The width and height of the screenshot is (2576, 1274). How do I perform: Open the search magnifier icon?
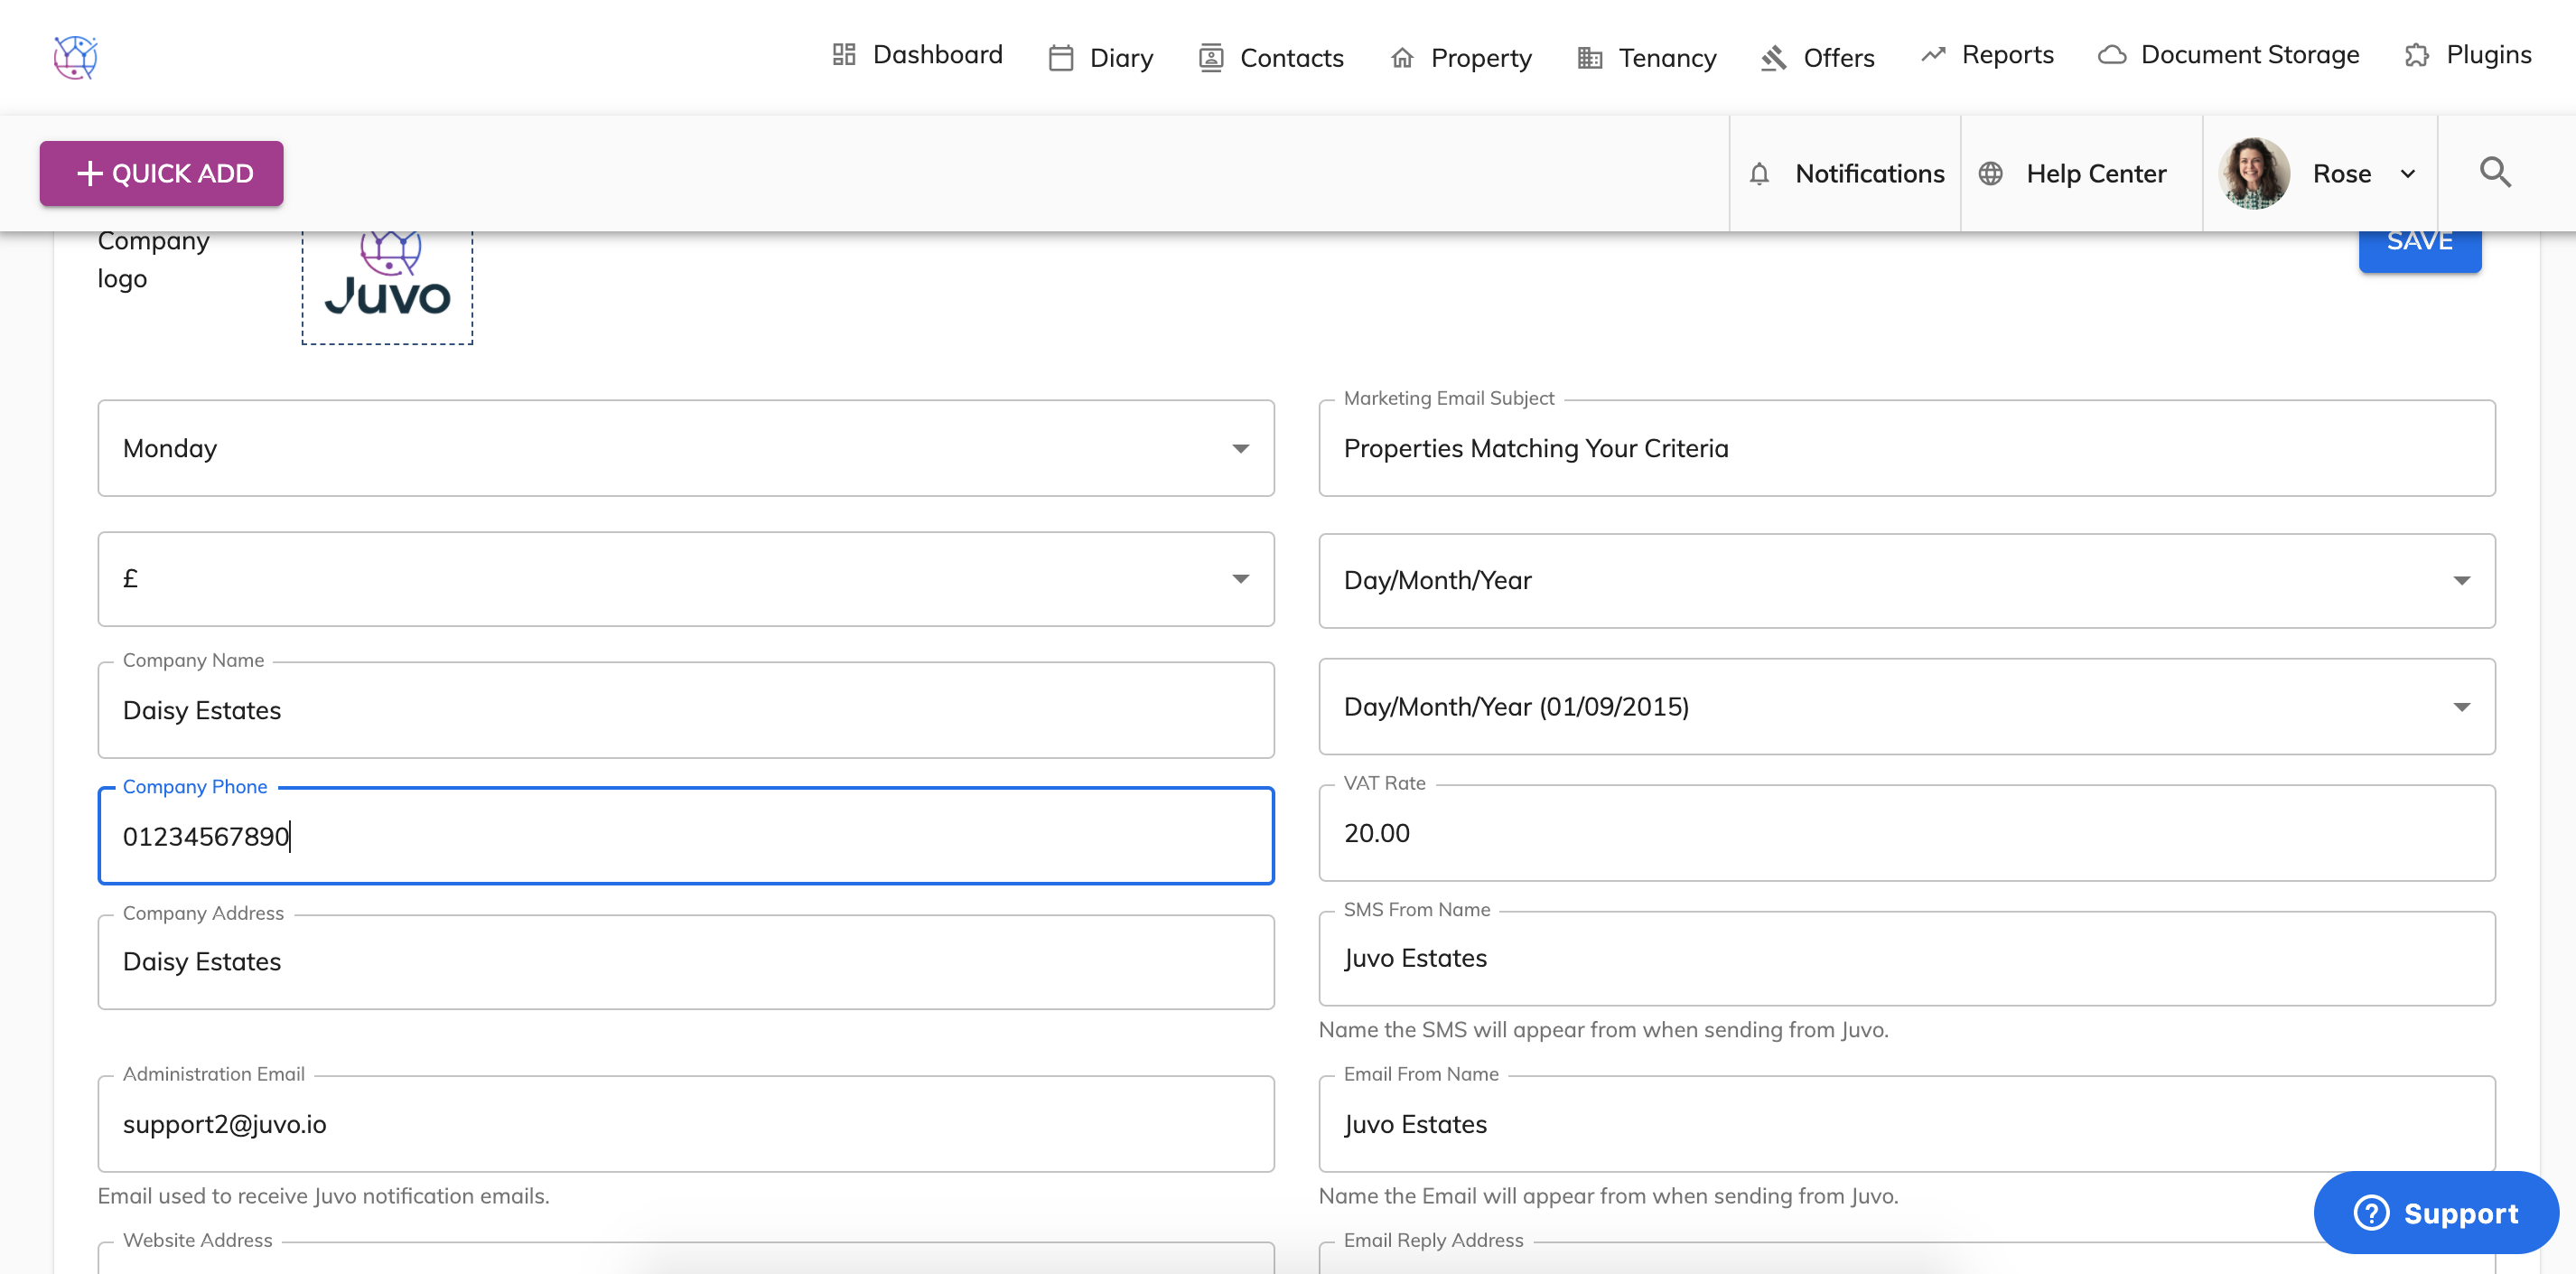pos(2495,173)
